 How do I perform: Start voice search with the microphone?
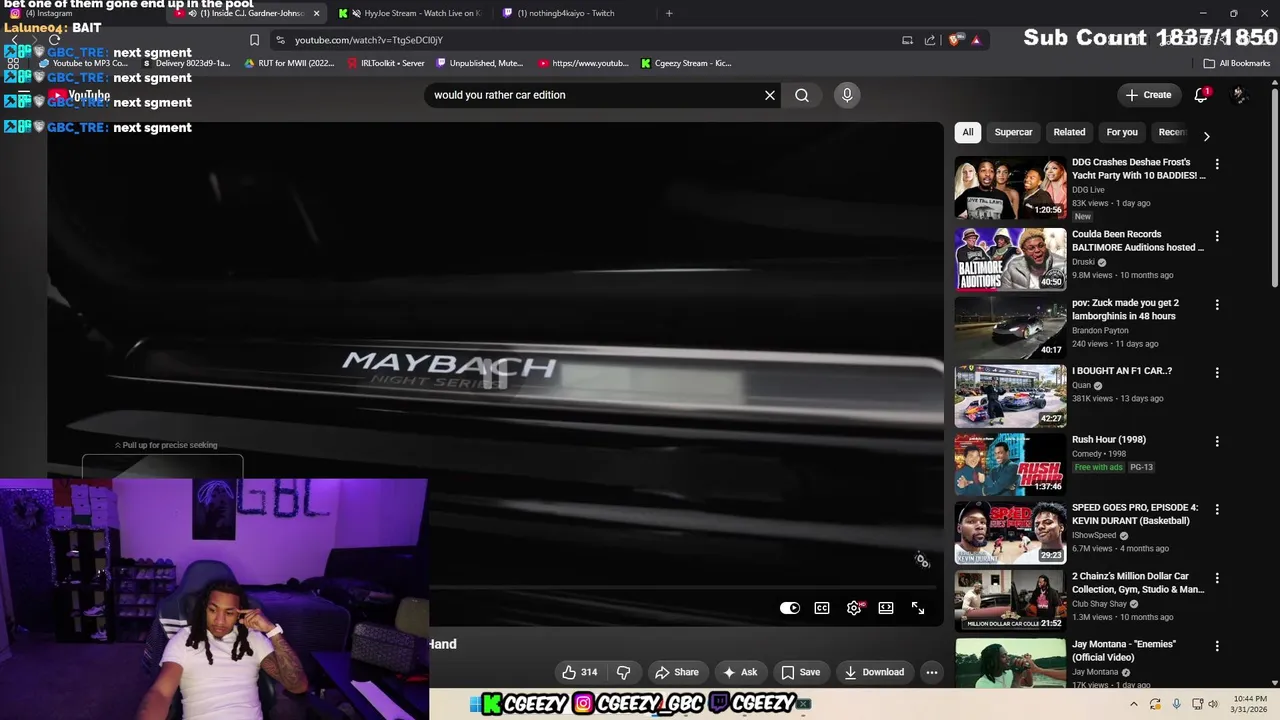click(x=847, y=95)
